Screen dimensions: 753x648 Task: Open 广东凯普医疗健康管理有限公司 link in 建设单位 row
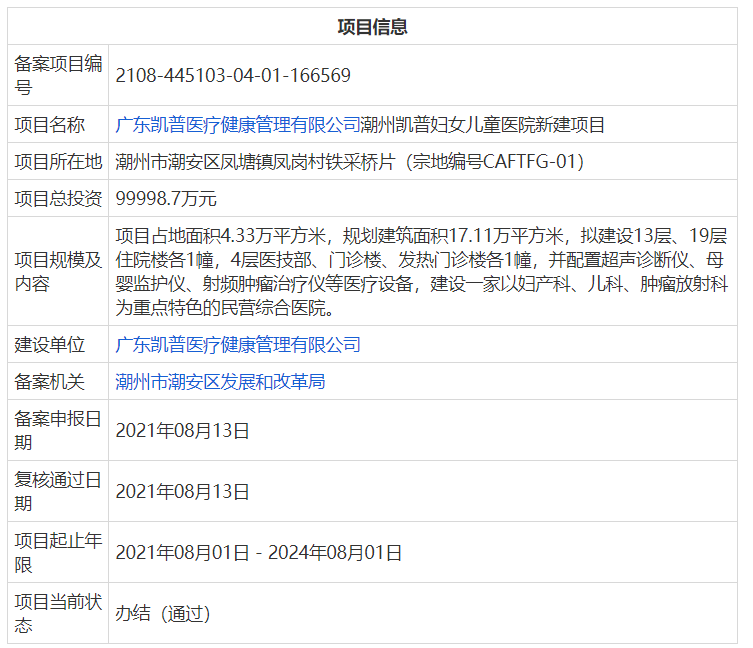point(238,345)
